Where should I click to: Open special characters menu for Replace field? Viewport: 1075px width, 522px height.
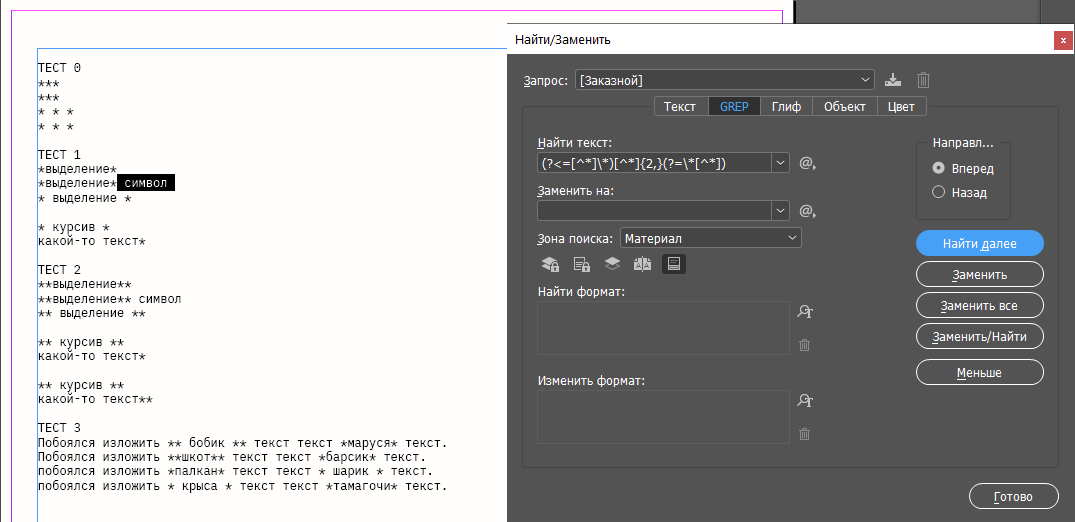808,211
